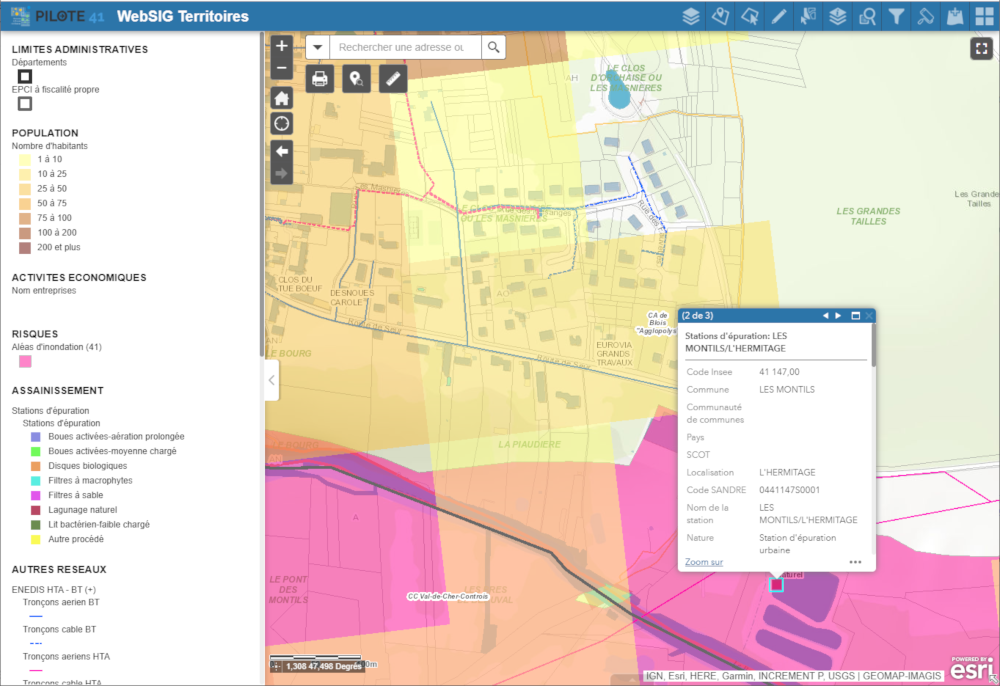Click the print map button

(320, 79)
